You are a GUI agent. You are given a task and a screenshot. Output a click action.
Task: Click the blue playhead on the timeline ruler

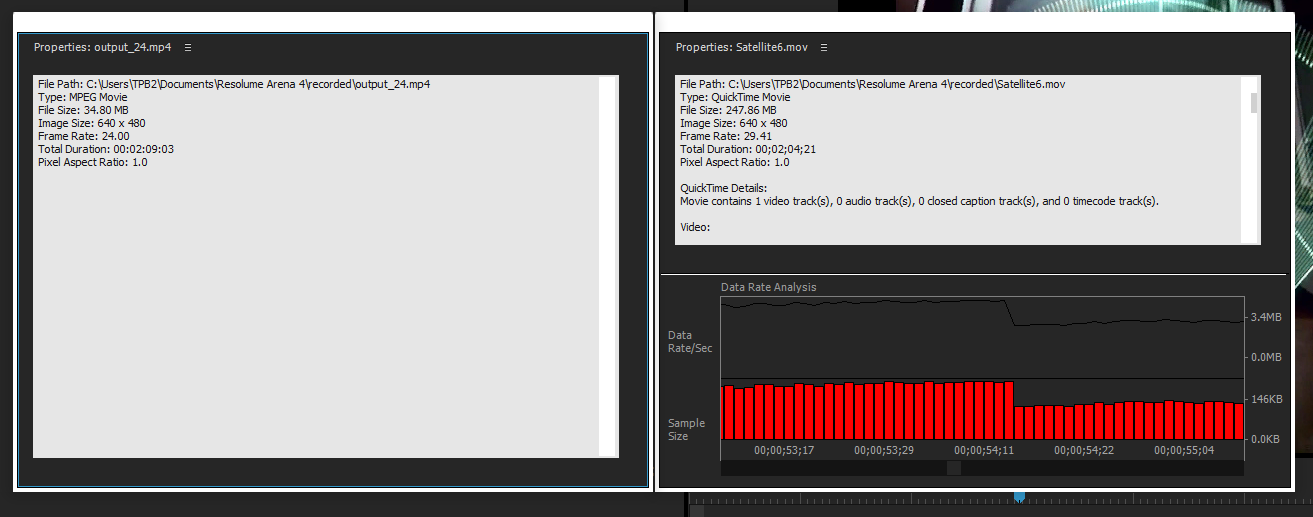(1019, 496)
